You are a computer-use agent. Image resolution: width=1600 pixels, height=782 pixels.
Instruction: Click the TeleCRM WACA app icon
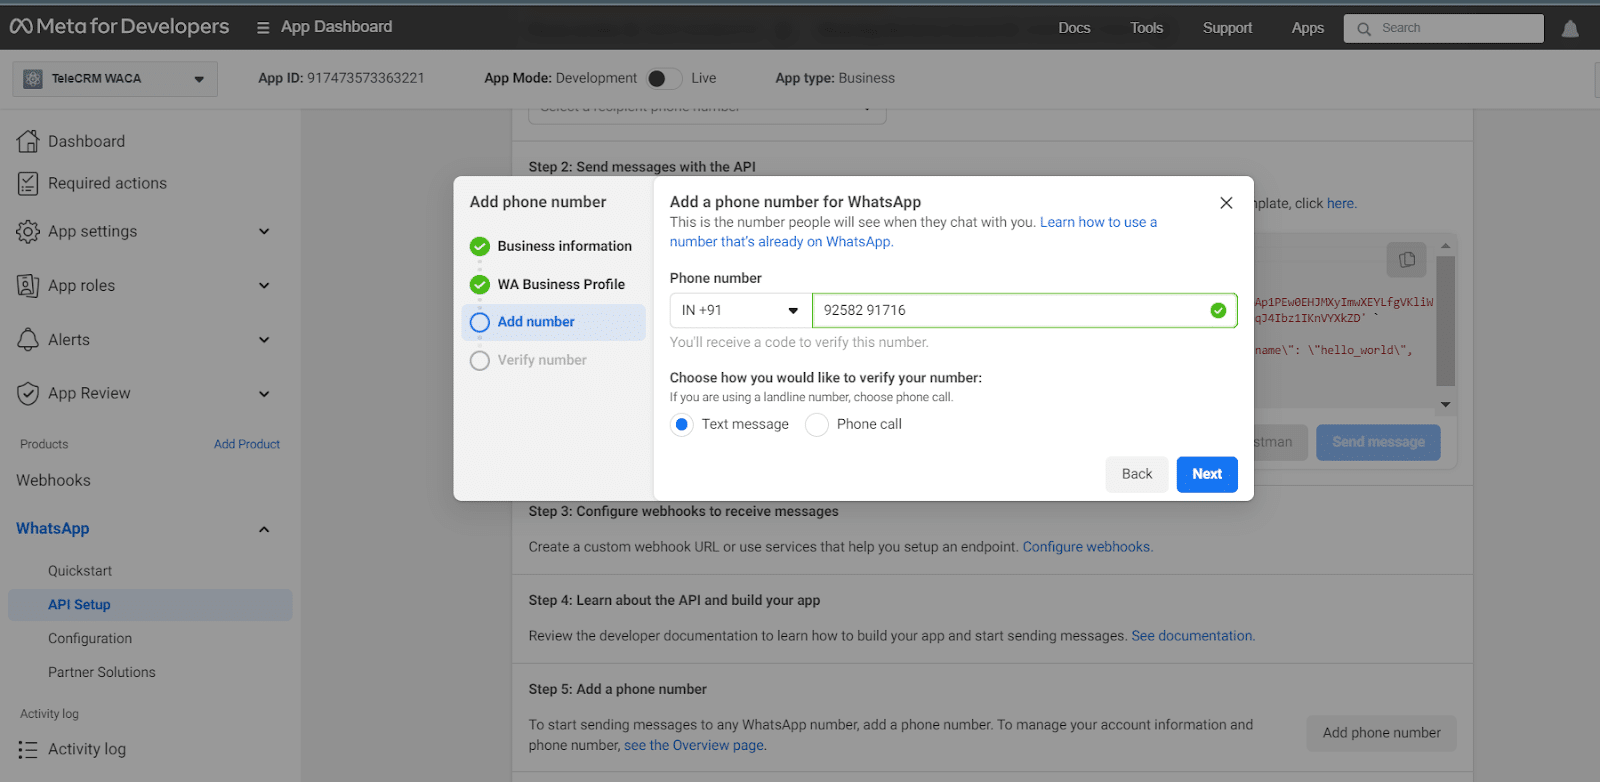33,79
